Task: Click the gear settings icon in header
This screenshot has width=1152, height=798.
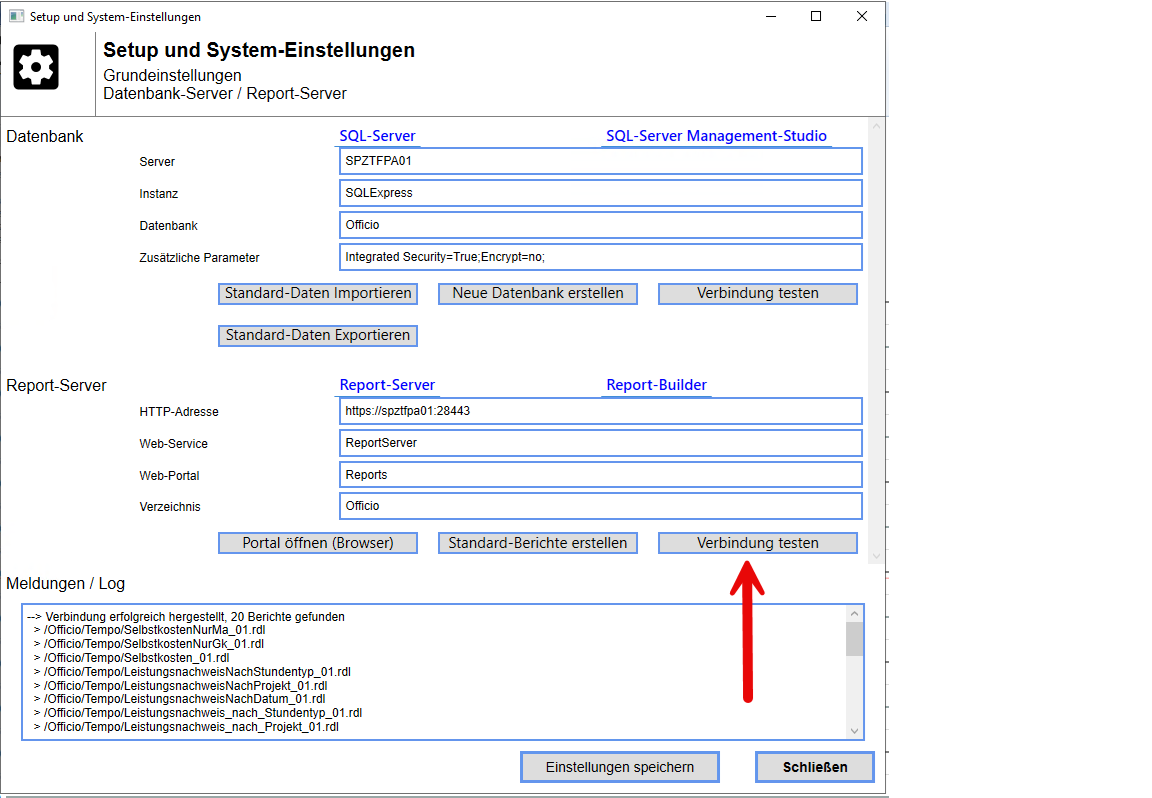Action: [36, 67]
